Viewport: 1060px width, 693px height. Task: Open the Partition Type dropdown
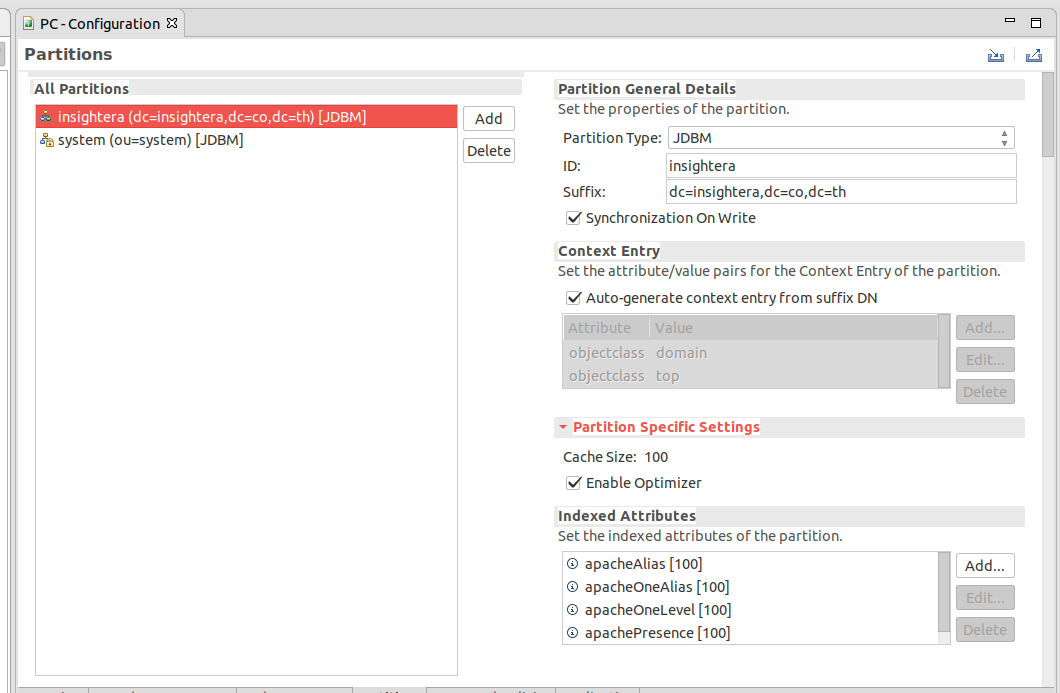pyautogui.click(x=841, y=138)
